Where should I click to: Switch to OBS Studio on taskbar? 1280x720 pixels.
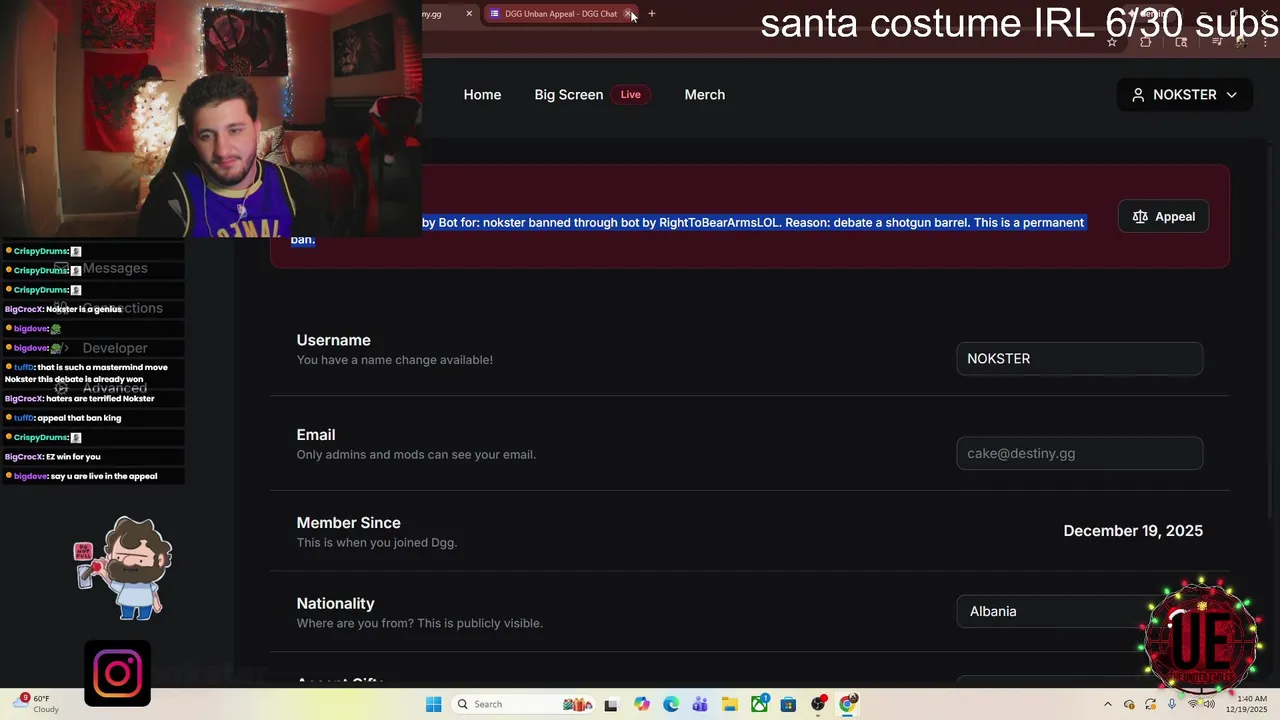point(819,704)
